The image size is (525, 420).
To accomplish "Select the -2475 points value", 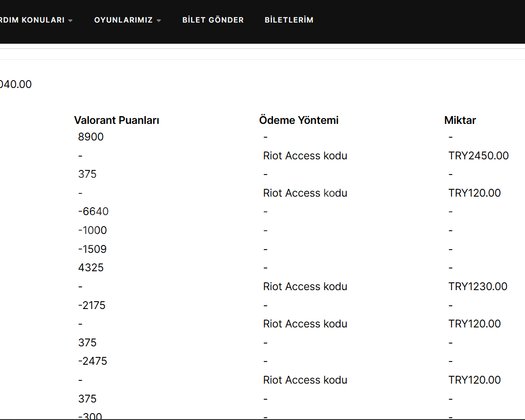I will [92, 361].
